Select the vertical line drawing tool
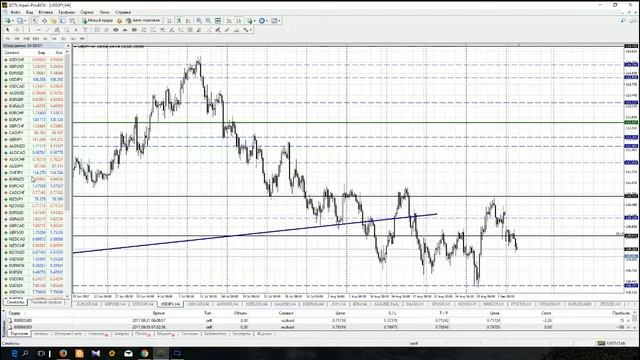 (29, 30)
